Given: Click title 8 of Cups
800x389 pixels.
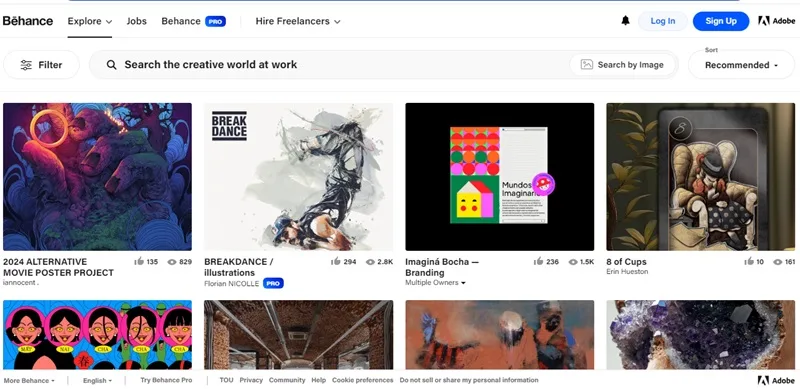Looking at the screenshot, I should tap(626, 262).
